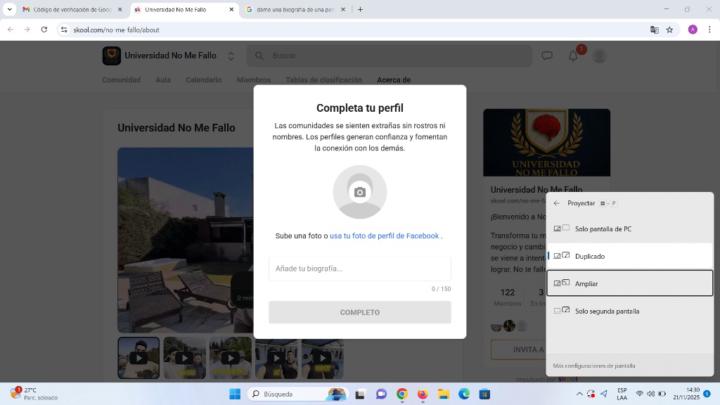Viewport: 720px width, 405px height.
Task: Open Firefox from the taskbar
Action: [x=422, y=394]
